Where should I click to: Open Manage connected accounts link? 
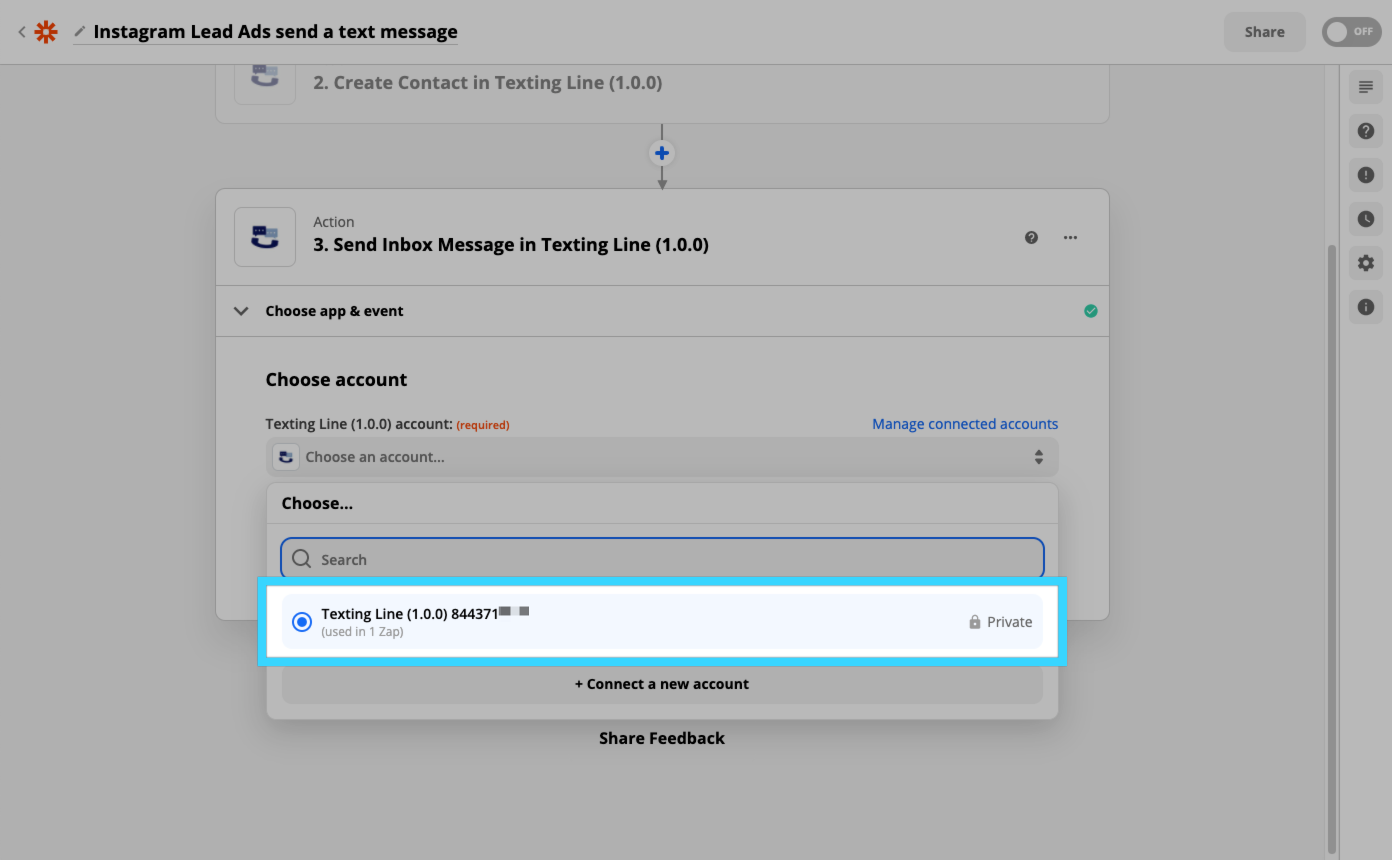[965, 424]
